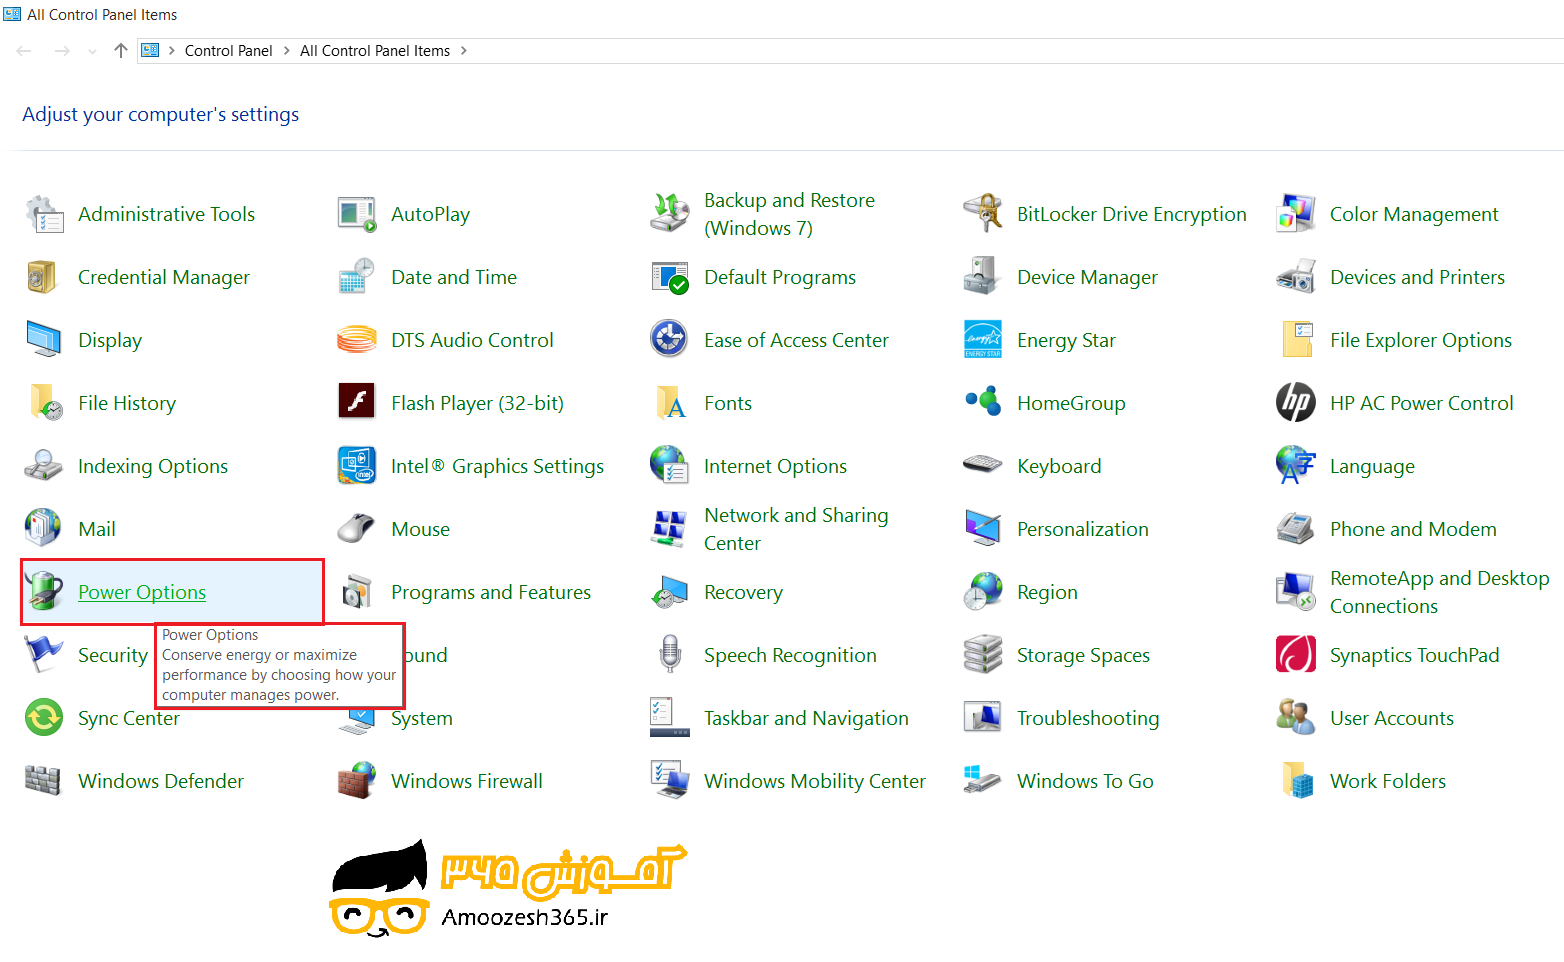Open the Fonts link

point(728,403)
